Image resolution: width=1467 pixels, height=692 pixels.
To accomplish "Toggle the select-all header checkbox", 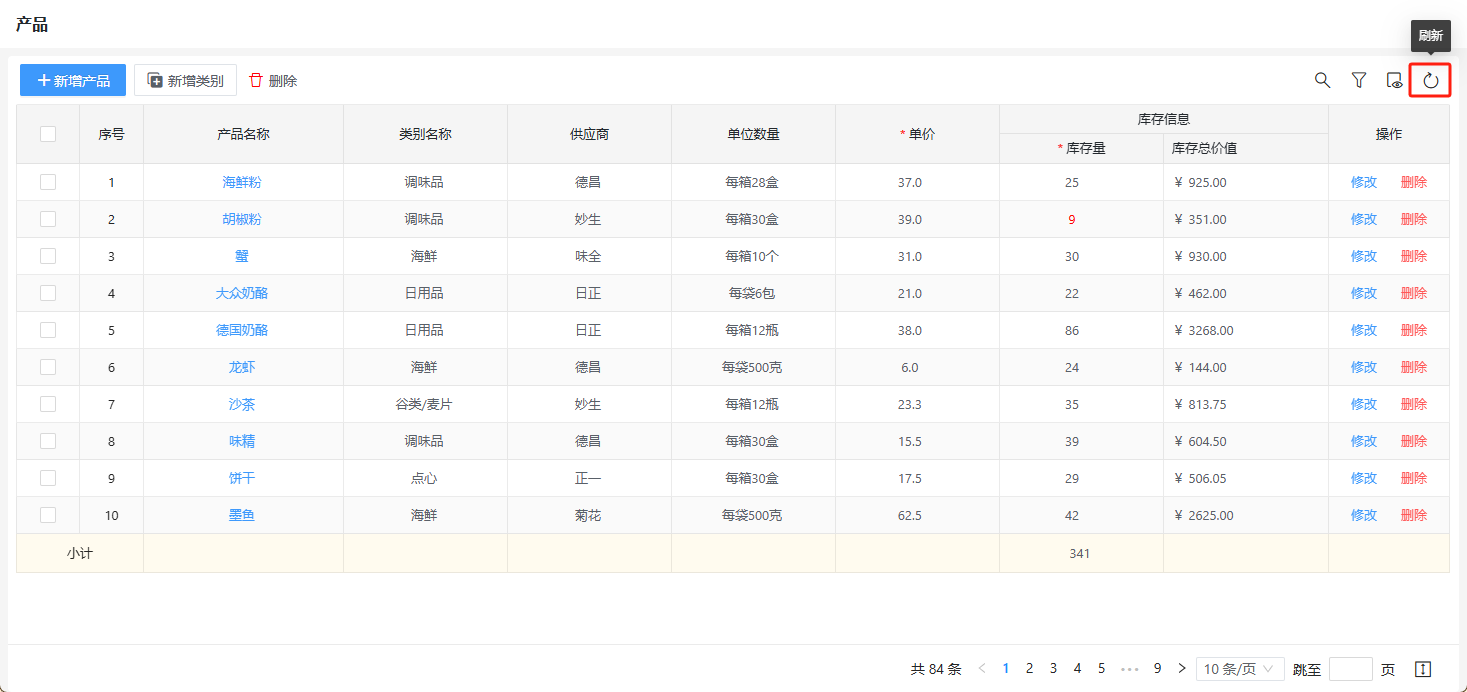I will (48, 134).
